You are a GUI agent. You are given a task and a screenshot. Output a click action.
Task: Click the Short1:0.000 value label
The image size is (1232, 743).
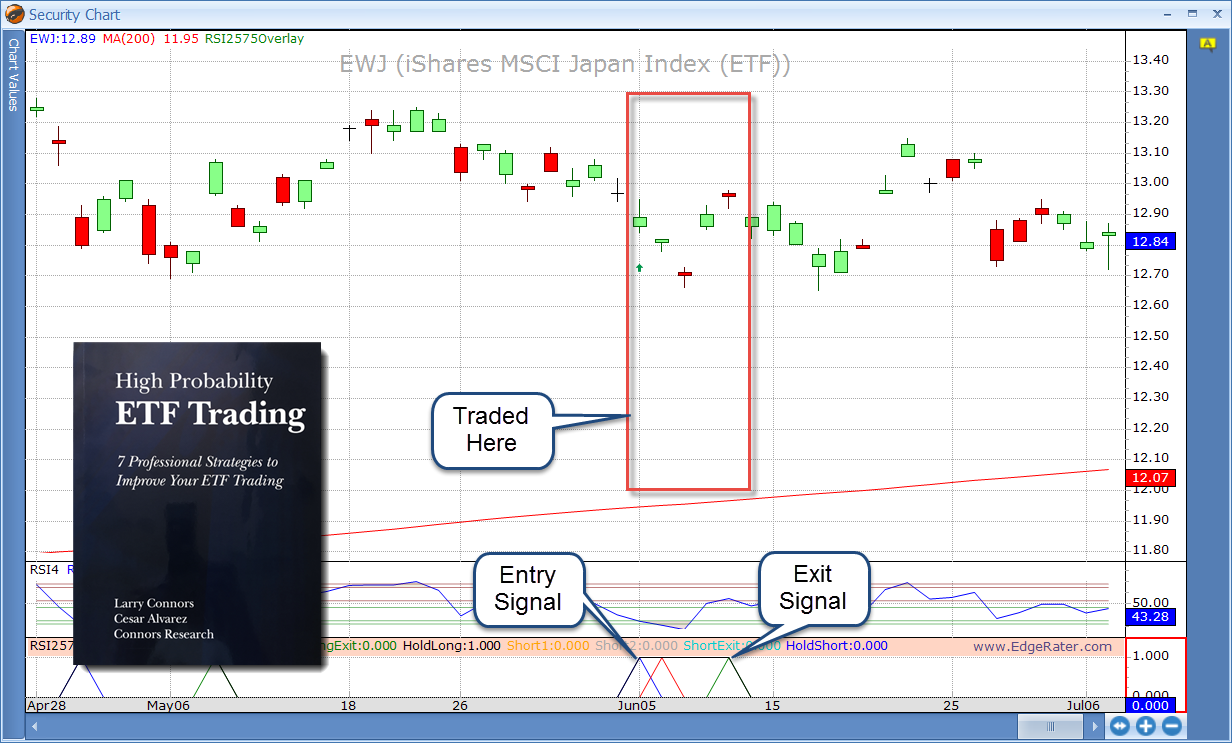pyautogui.click(x=548, y=646)
